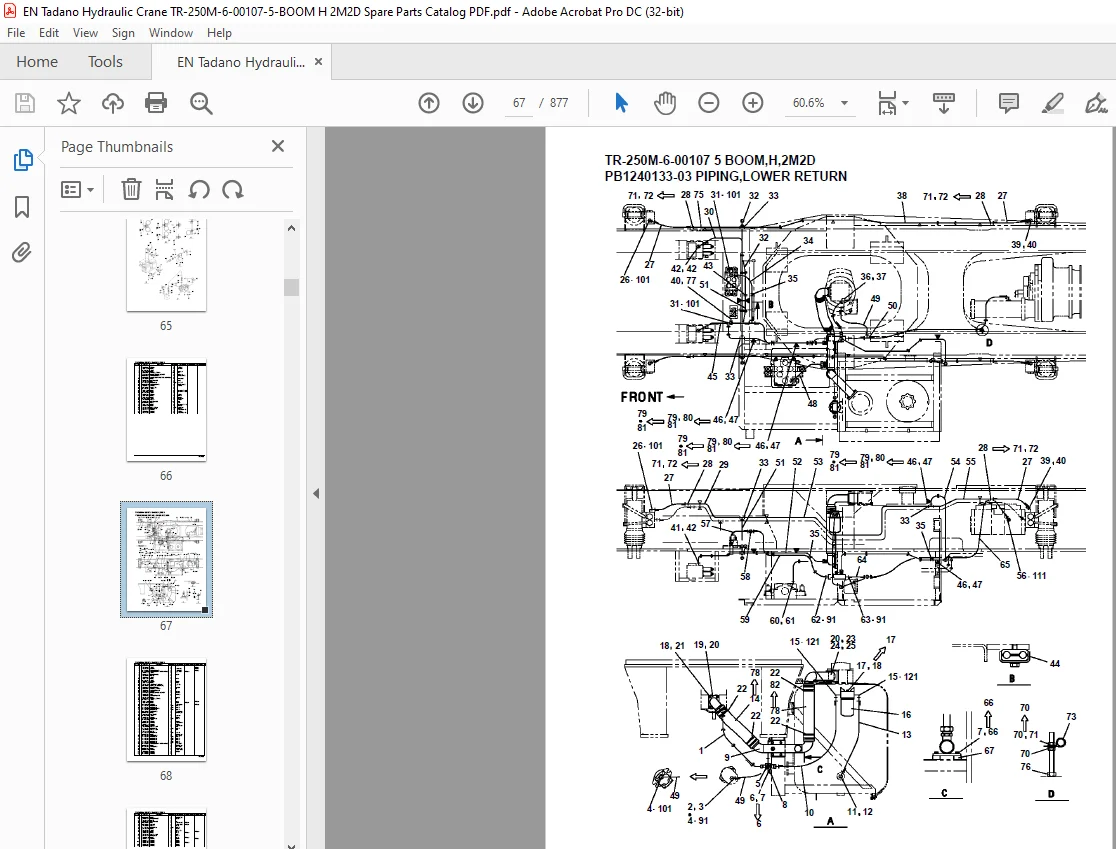Zoom in with plus icon
This screenshot has width=1116, height=849.
752,103
